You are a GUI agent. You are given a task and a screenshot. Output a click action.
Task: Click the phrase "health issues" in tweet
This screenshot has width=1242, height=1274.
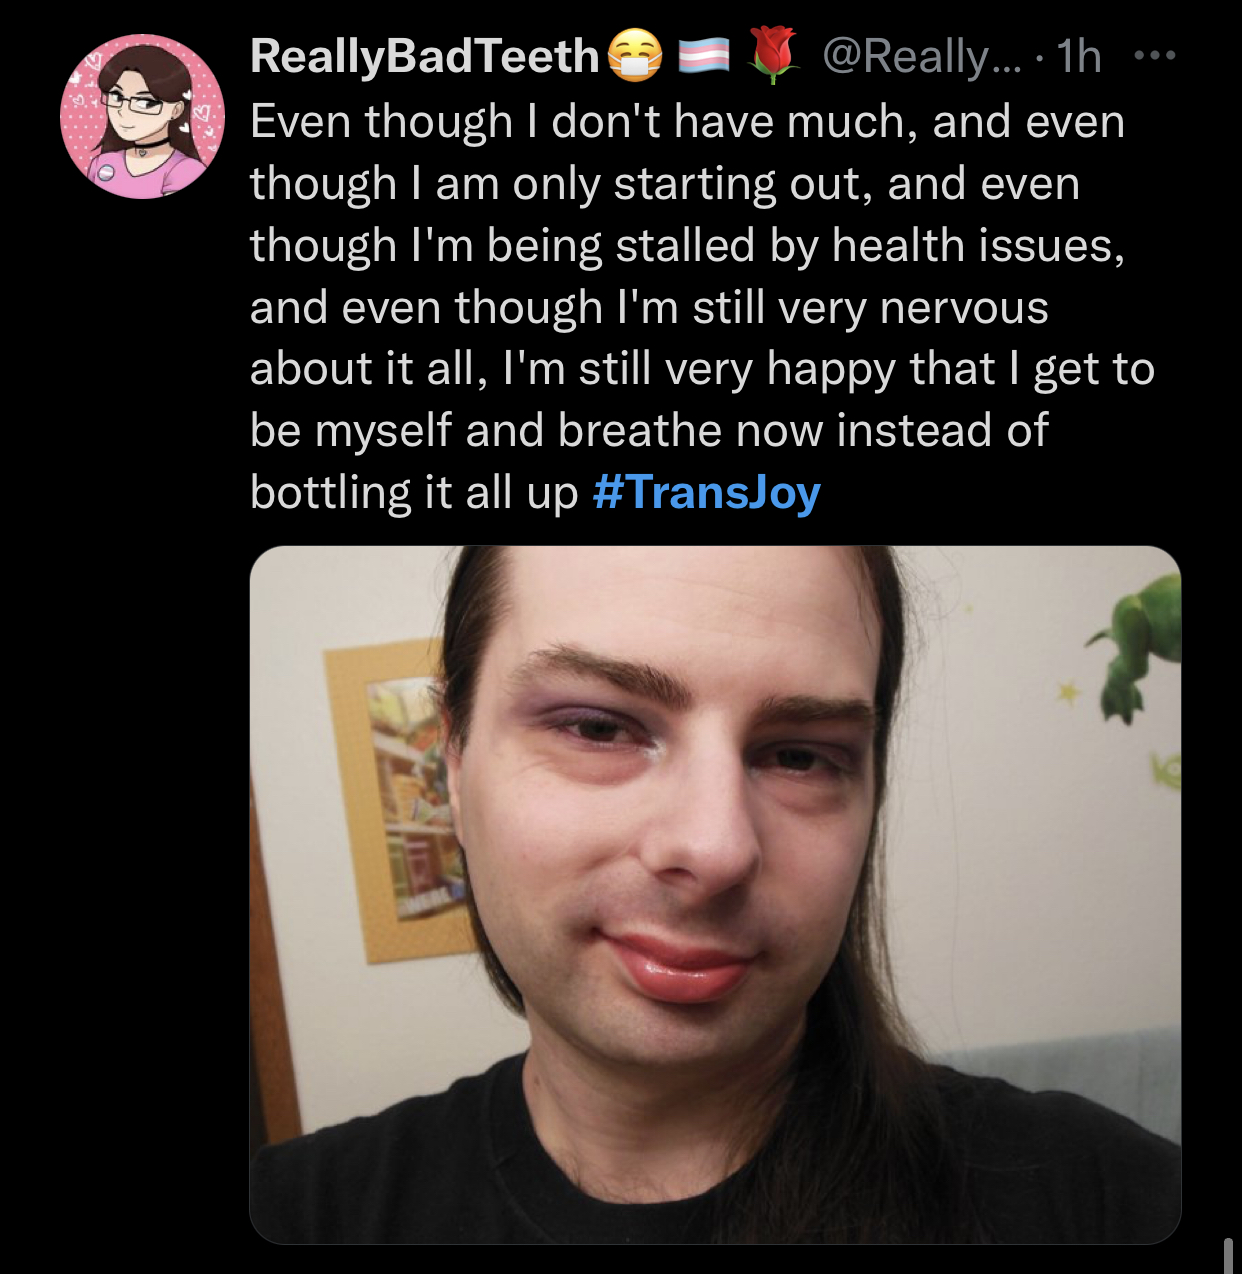pyautogui.click(x=977, y=245)
